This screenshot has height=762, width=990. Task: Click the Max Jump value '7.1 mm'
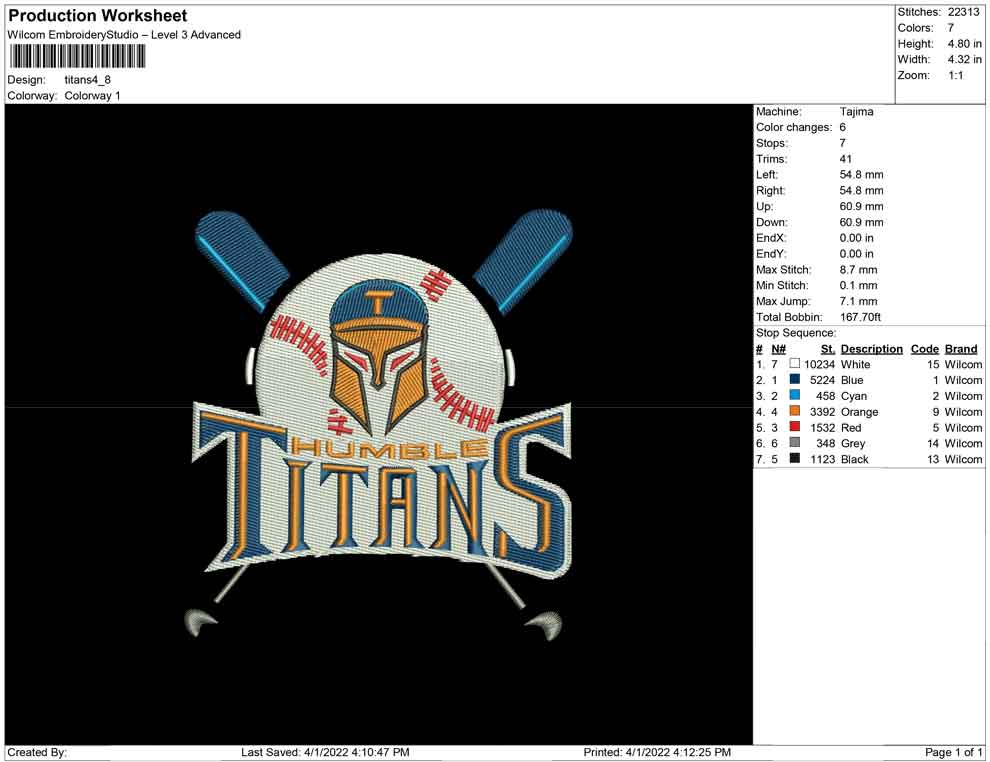859,301
